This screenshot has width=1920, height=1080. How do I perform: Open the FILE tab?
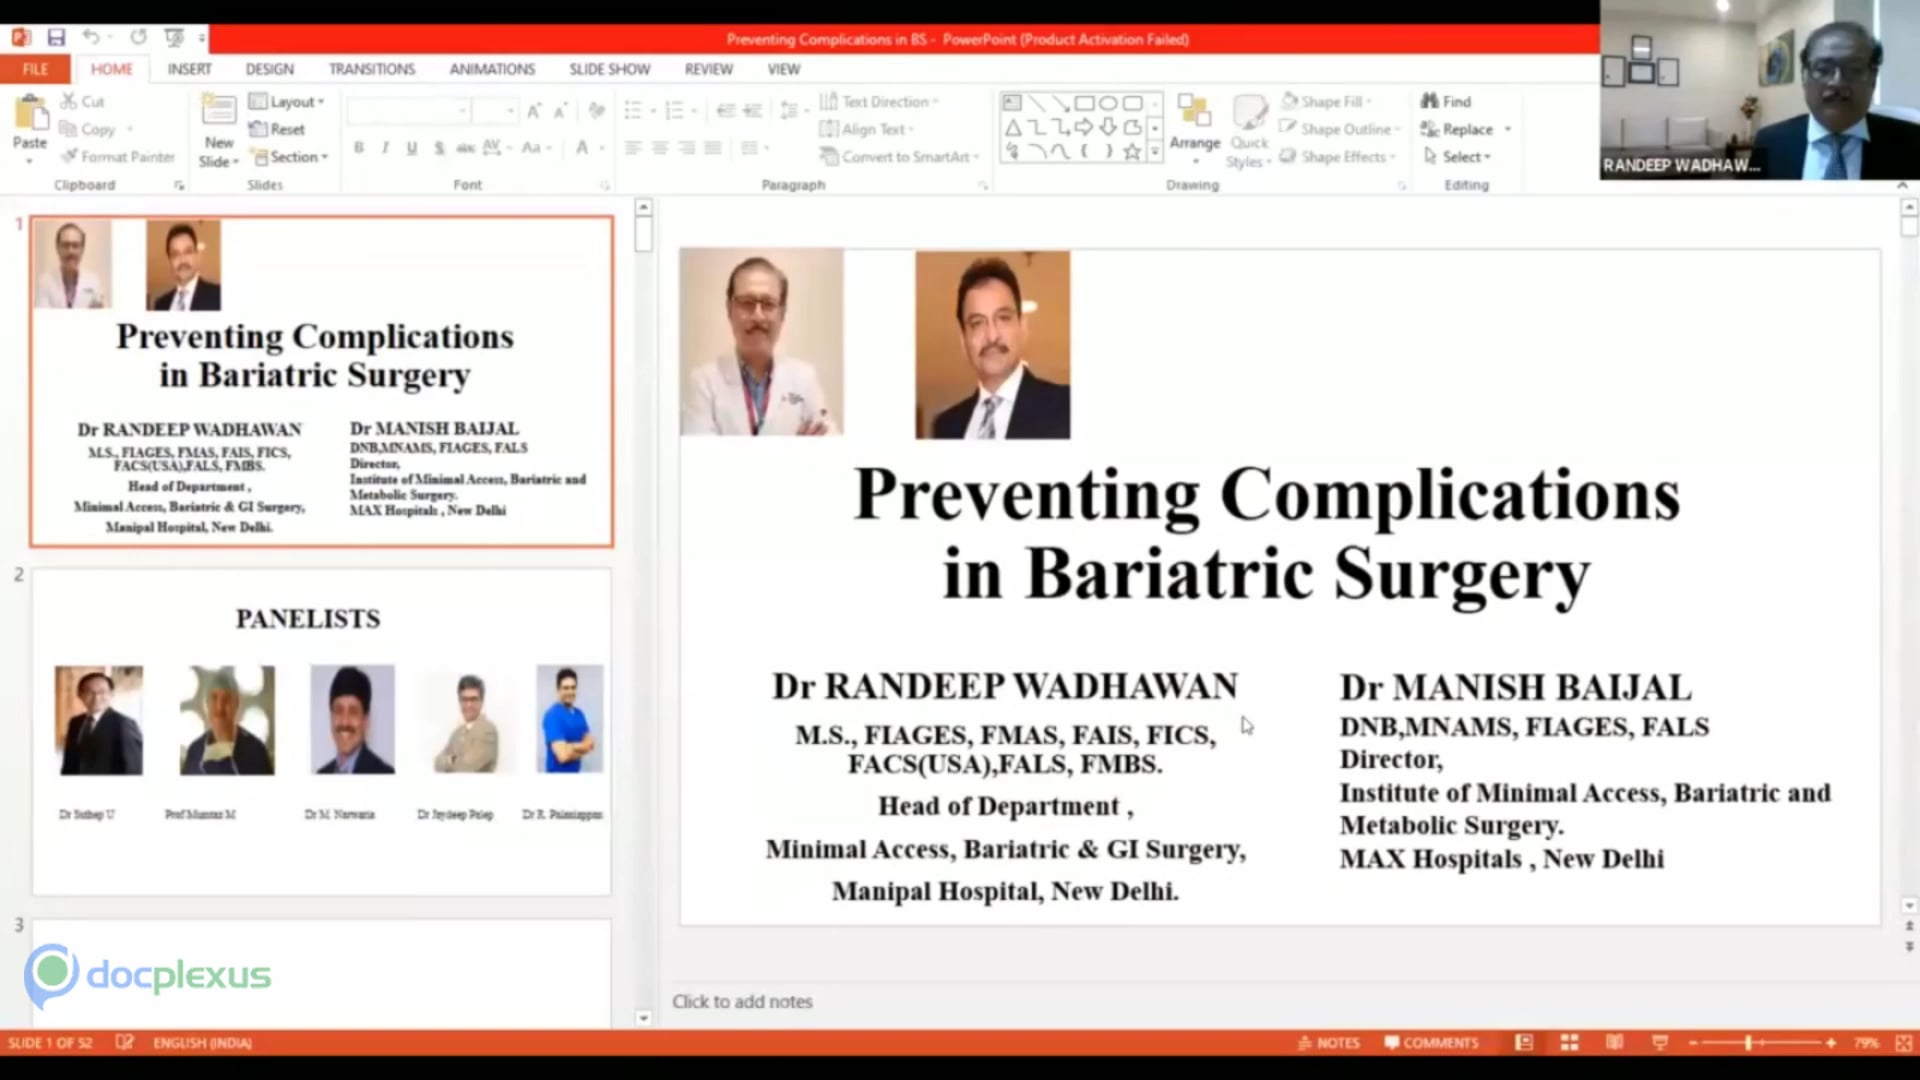(35, 69)
